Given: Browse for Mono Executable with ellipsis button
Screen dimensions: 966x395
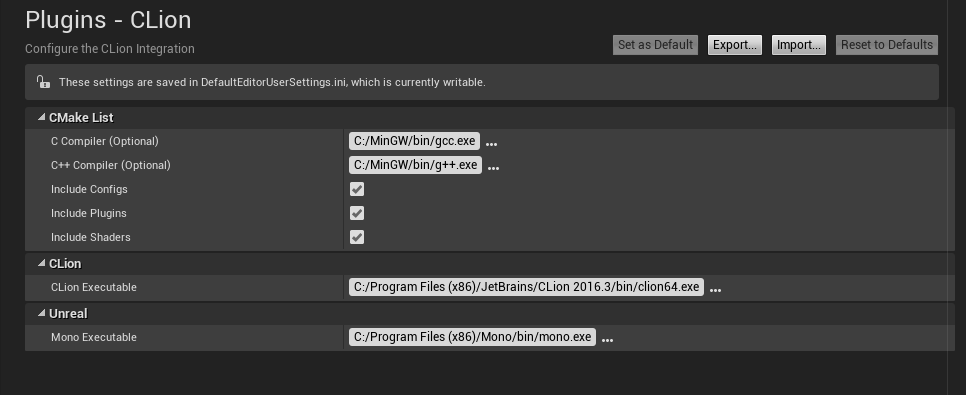Looking at the screenshot, I should [607, 340].
